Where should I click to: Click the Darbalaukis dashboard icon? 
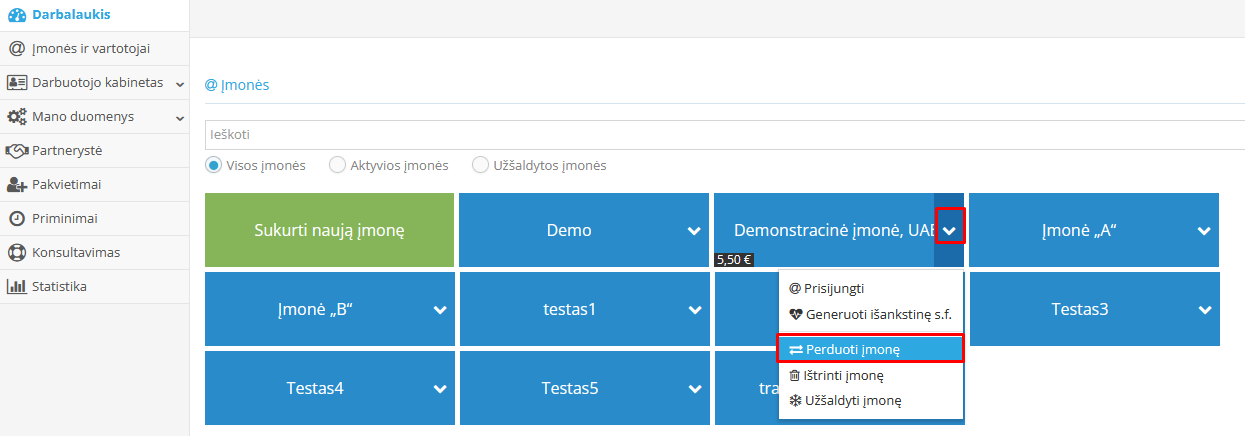coord(17,15)
